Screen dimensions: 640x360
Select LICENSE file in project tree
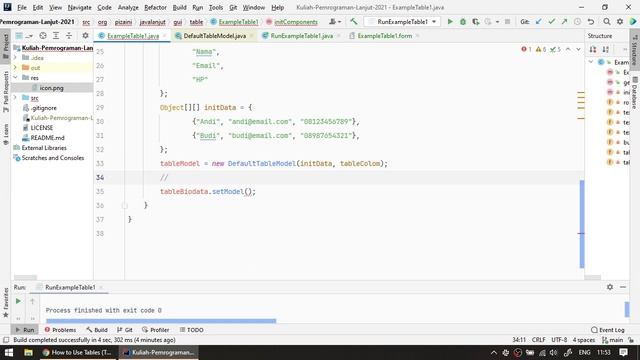click(x=42, y=128)
